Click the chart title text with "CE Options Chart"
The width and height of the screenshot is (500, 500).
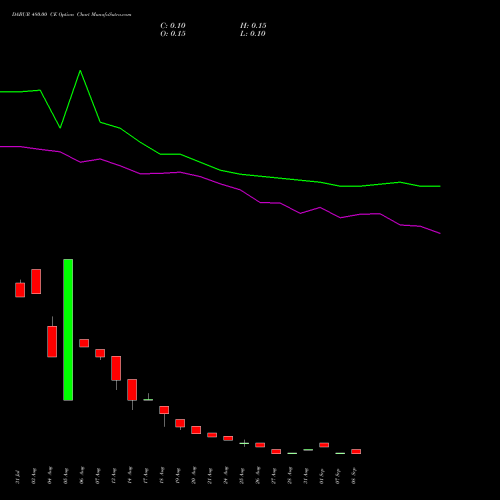pyautogui.click(x=72, y=14)
